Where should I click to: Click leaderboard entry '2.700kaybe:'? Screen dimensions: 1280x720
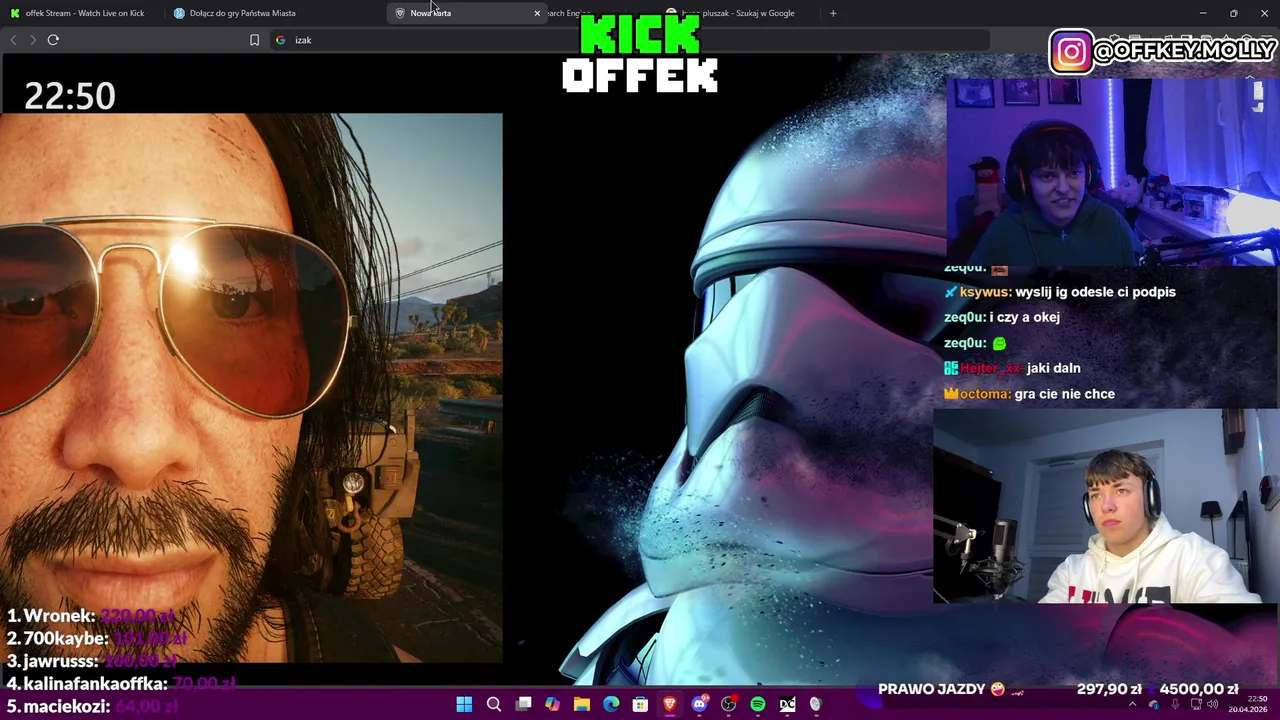pyautogui.click(x=57, y=638)
